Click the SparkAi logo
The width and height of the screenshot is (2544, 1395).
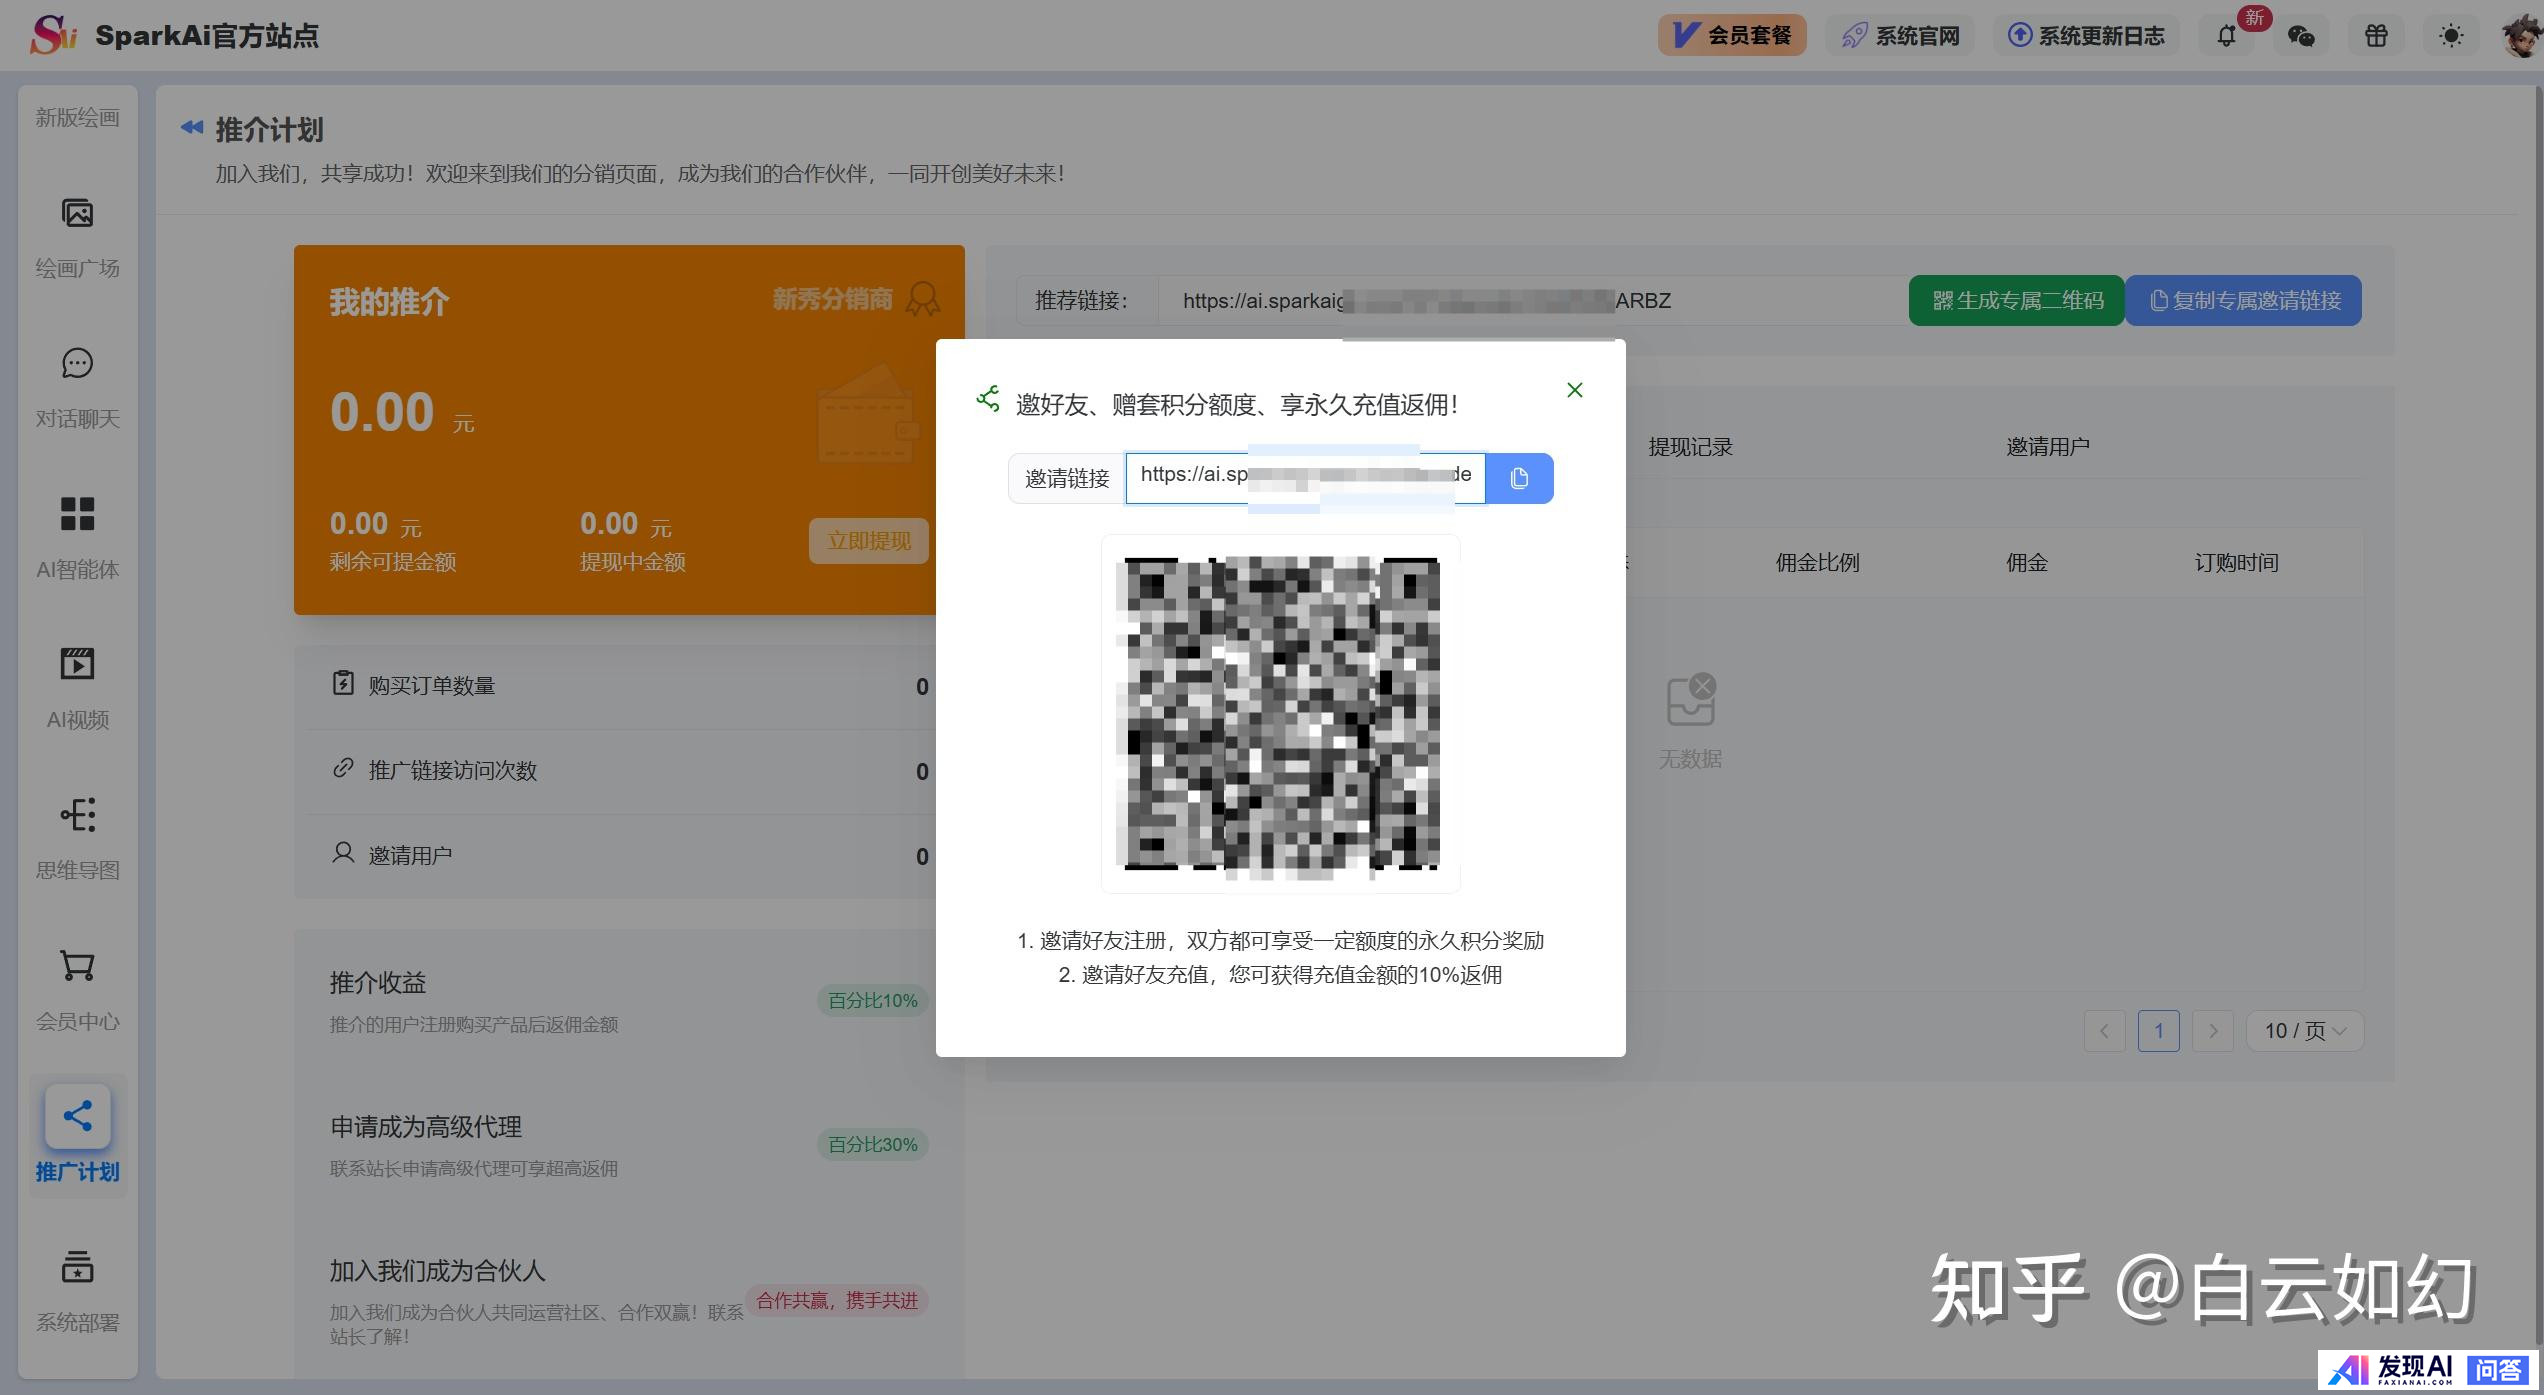[52, 35]
